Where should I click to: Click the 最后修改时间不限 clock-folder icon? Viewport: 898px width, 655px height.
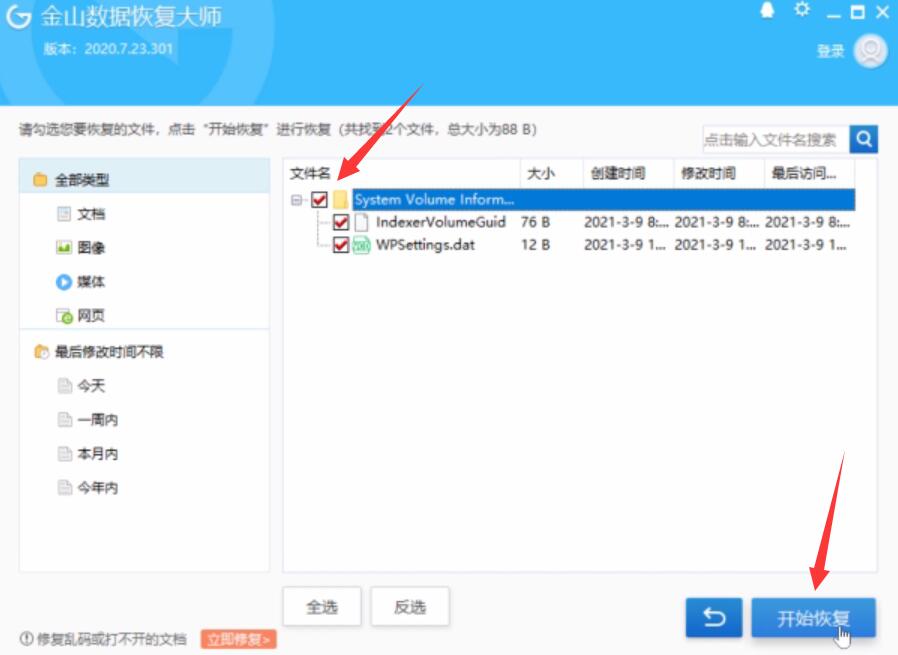point(41,352)
